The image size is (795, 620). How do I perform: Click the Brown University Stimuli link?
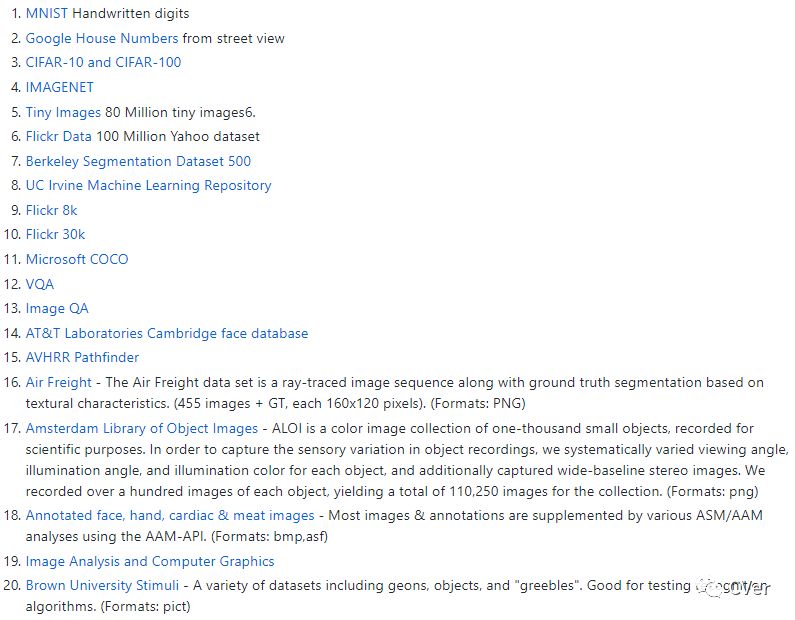(102, 585)
